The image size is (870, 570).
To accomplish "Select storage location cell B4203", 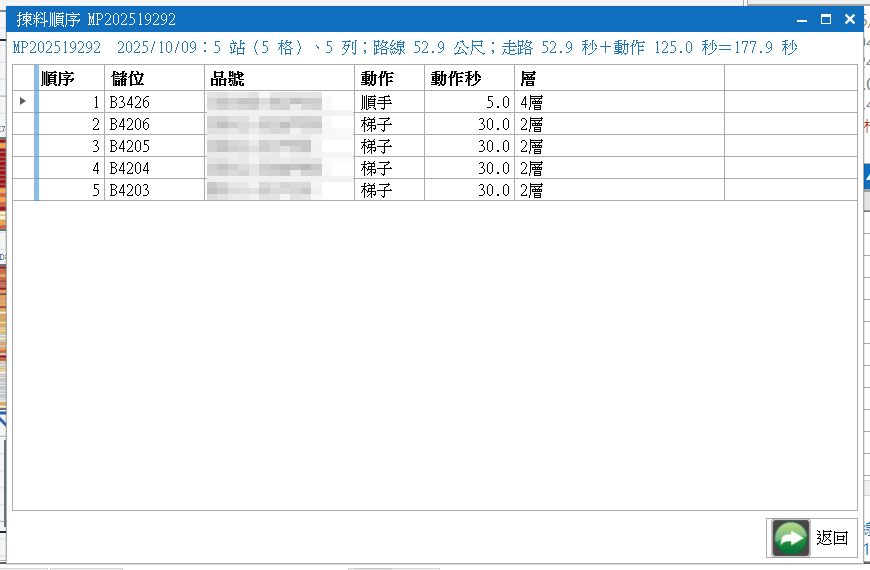I will coord(154,190).
